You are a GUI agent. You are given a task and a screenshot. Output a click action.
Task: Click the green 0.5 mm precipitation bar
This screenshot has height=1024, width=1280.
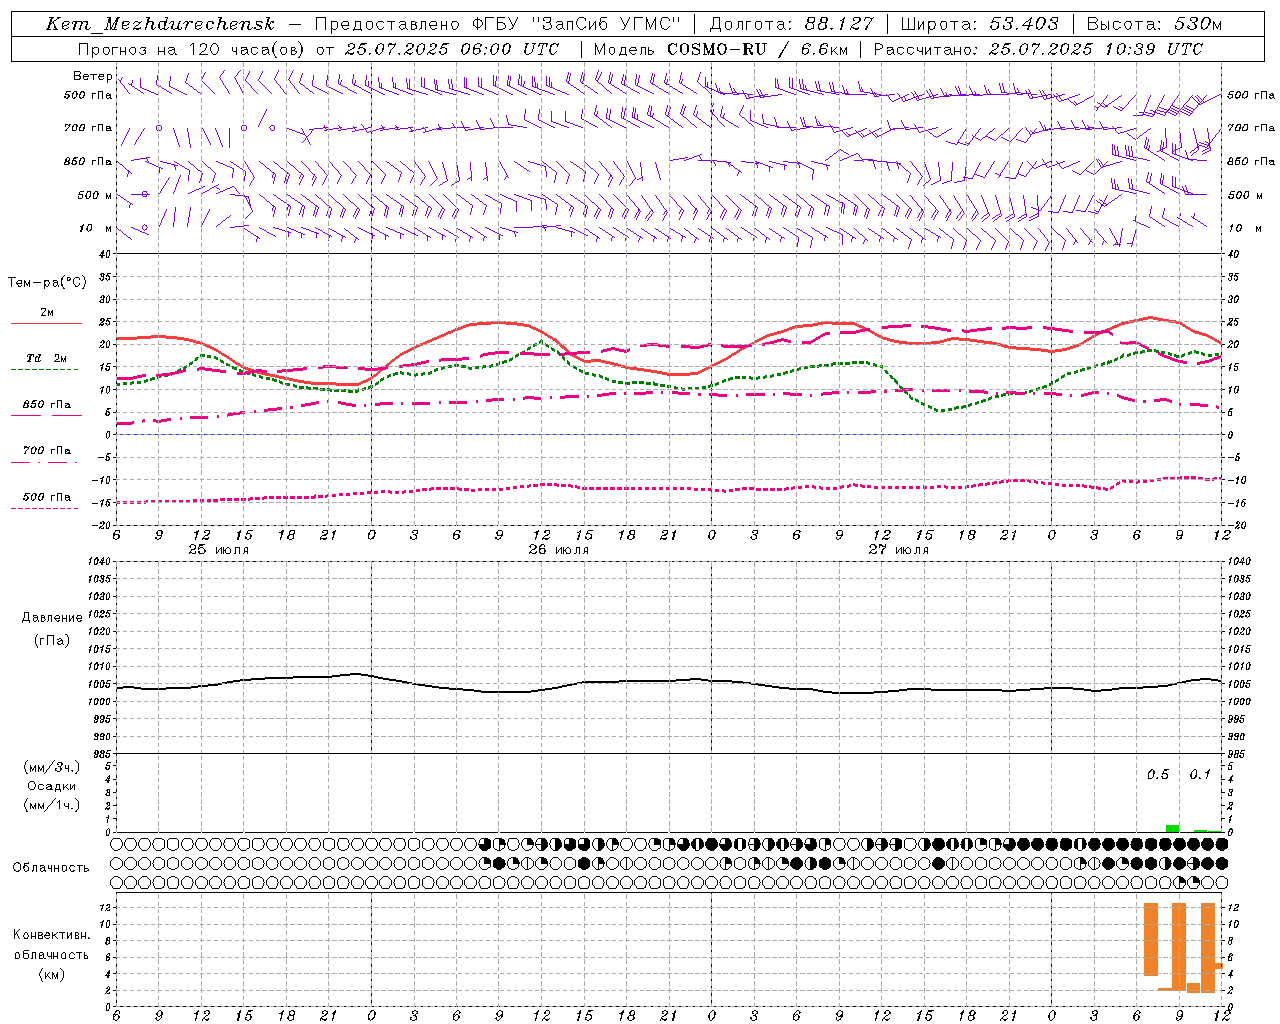1172,828
